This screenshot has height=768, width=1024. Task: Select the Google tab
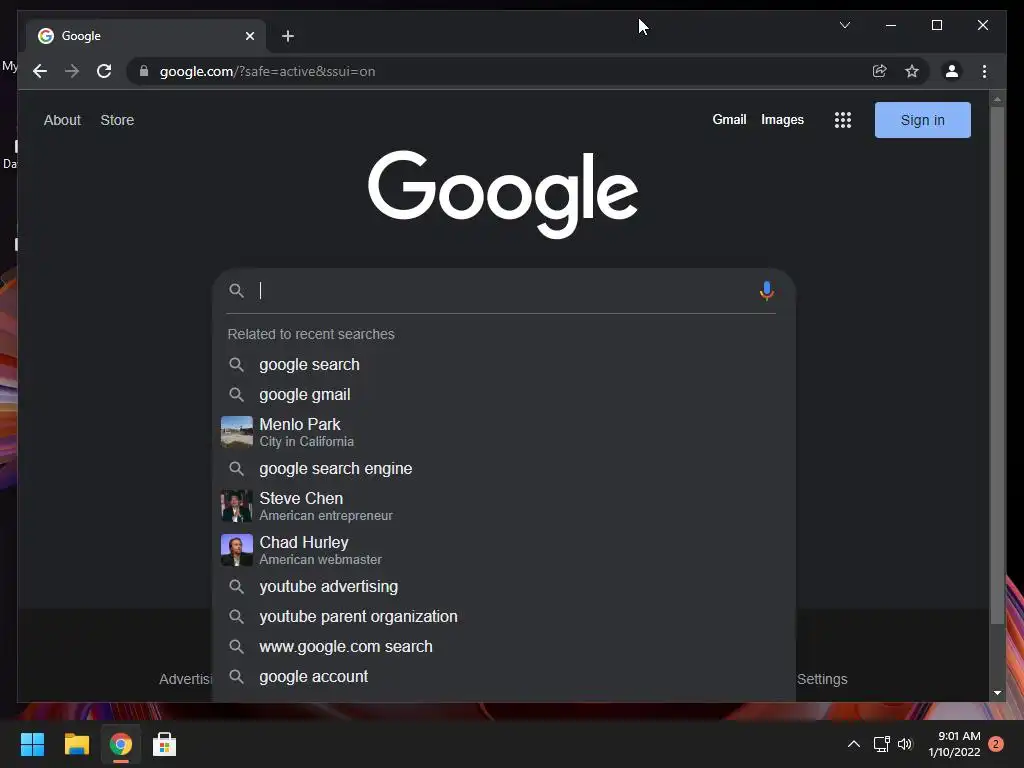coord(145,36)
